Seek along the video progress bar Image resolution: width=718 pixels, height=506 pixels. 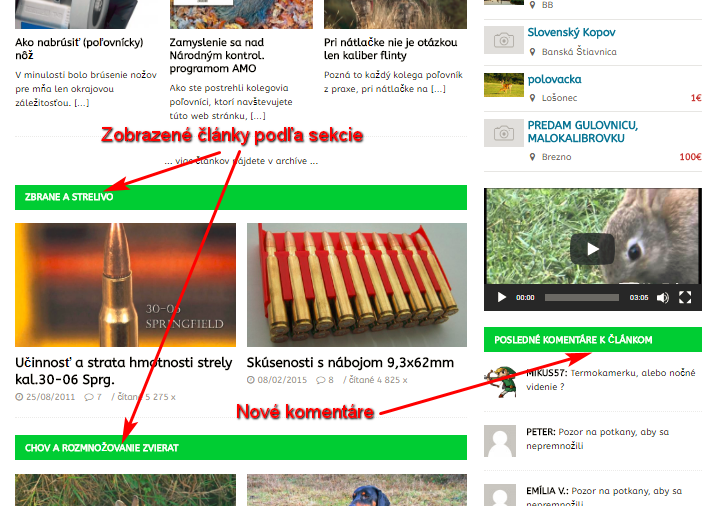582,298
